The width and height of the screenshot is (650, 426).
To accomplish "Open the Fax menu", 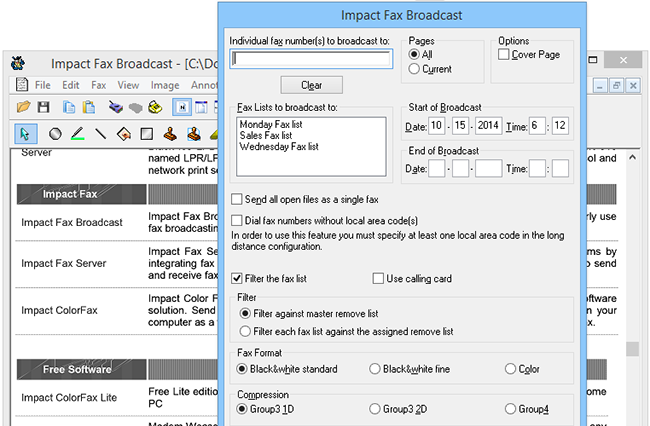I will coord(99,85).
